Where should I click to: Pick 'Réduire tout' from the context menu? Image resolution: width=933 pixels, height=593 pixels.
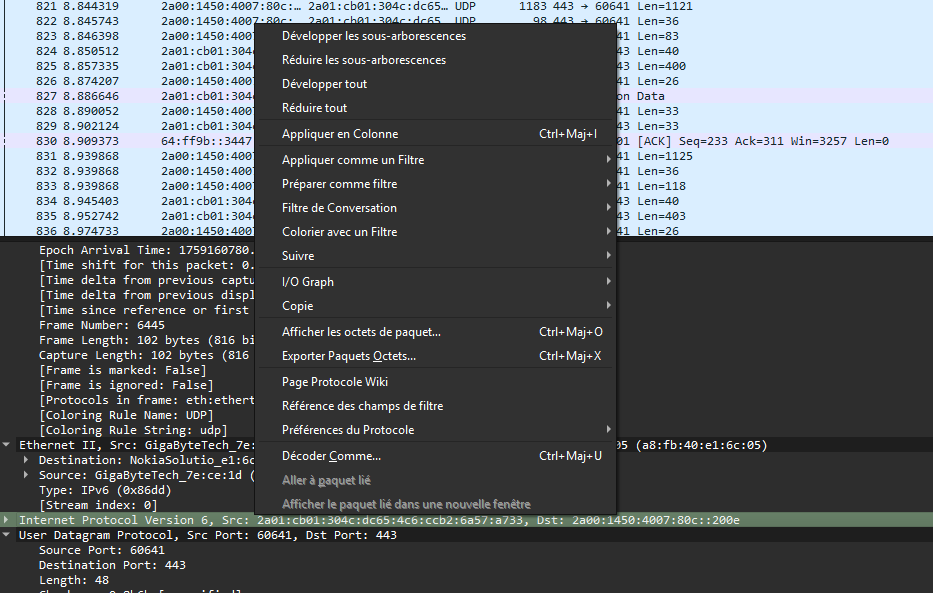click(314, 108)
